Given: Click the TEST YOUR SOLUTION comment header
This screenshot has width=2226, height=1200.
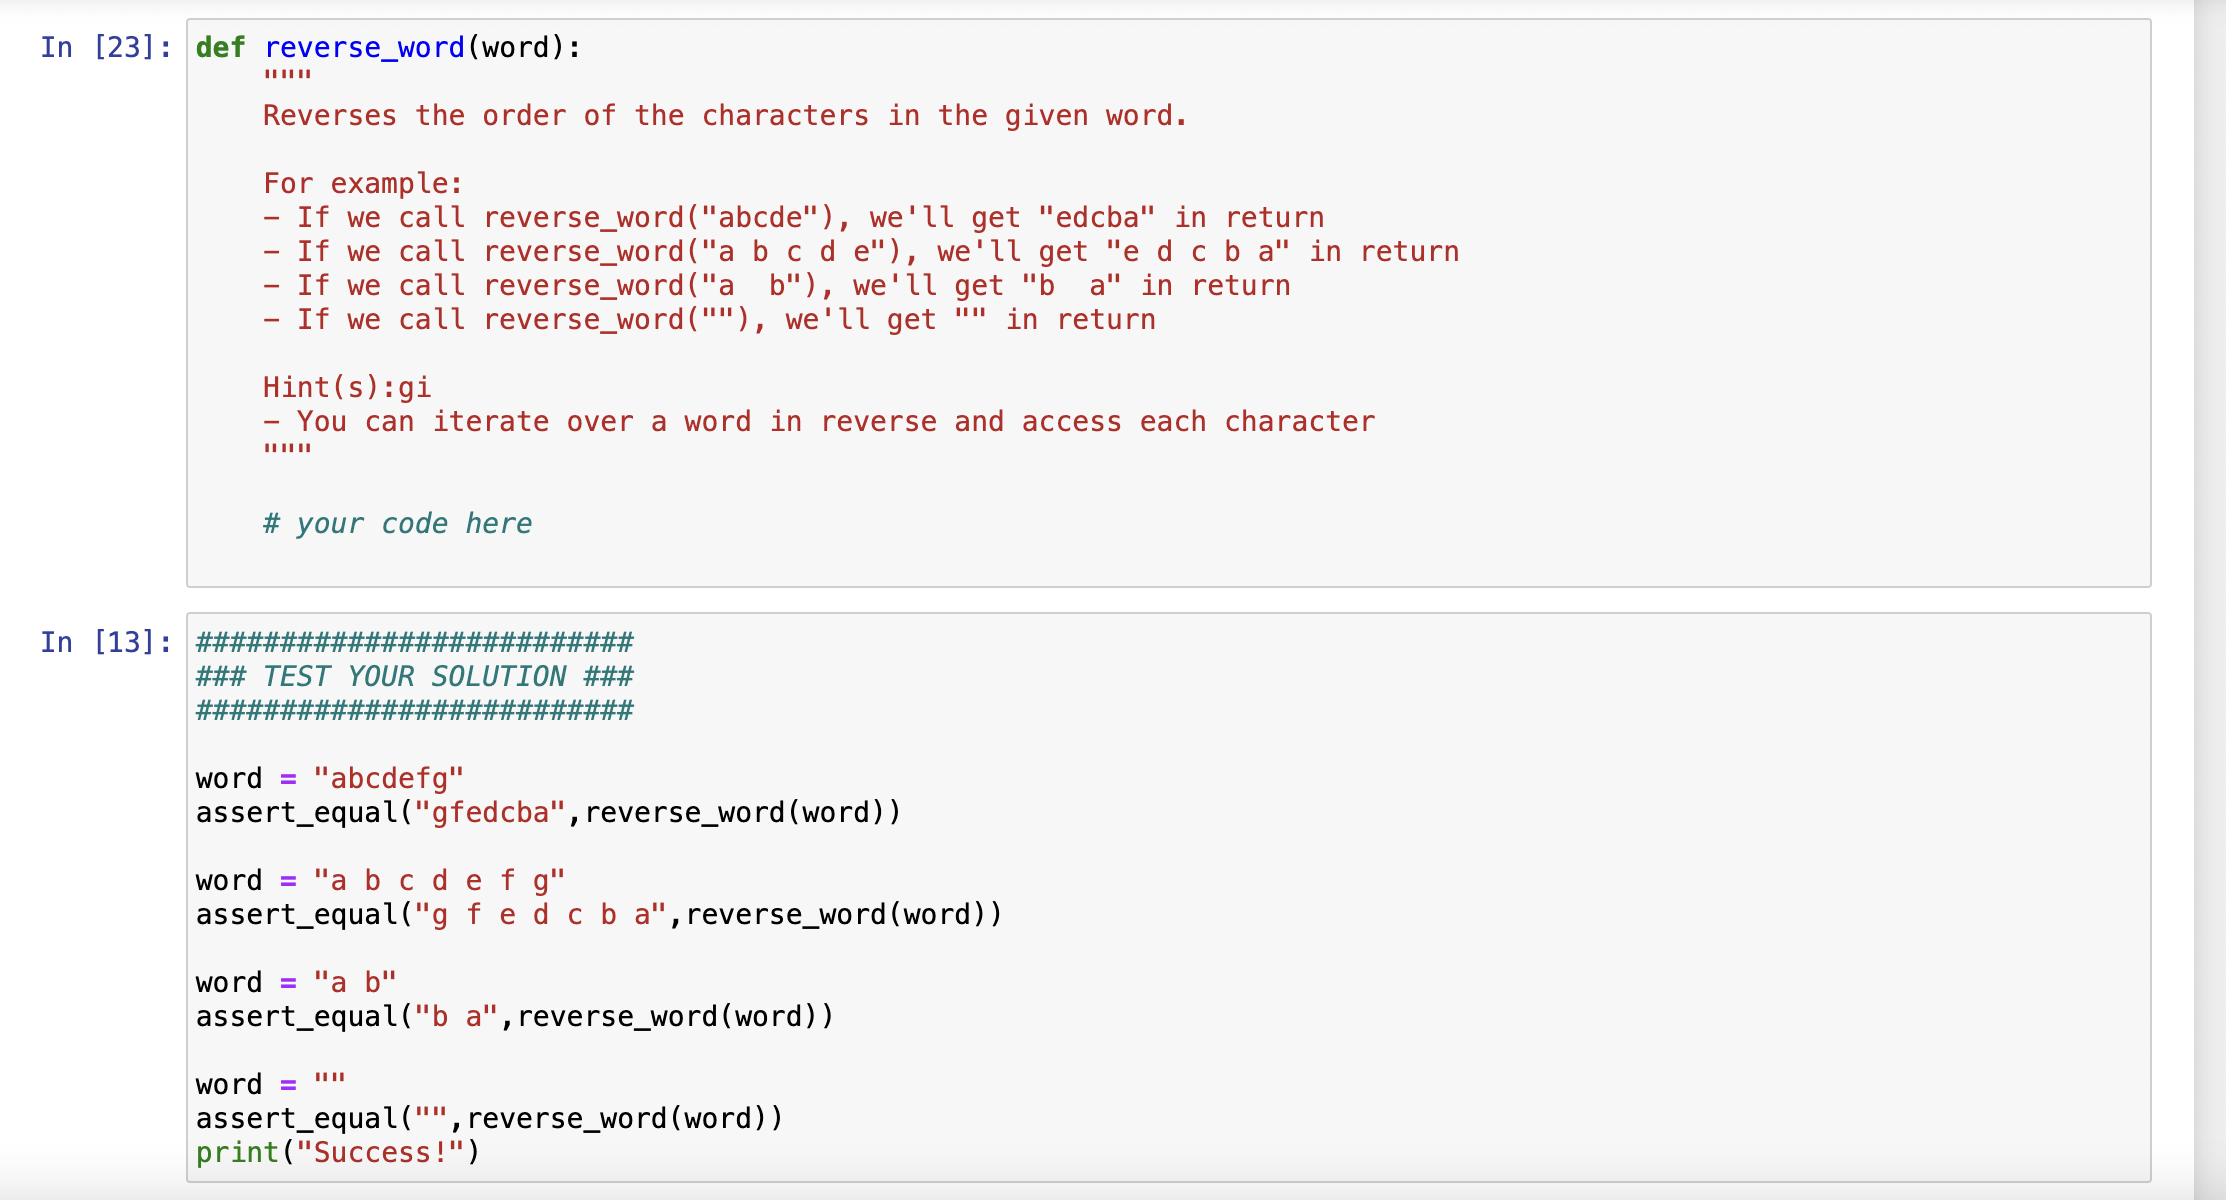Looking at the screenshot, I should (x=413, y=676).
